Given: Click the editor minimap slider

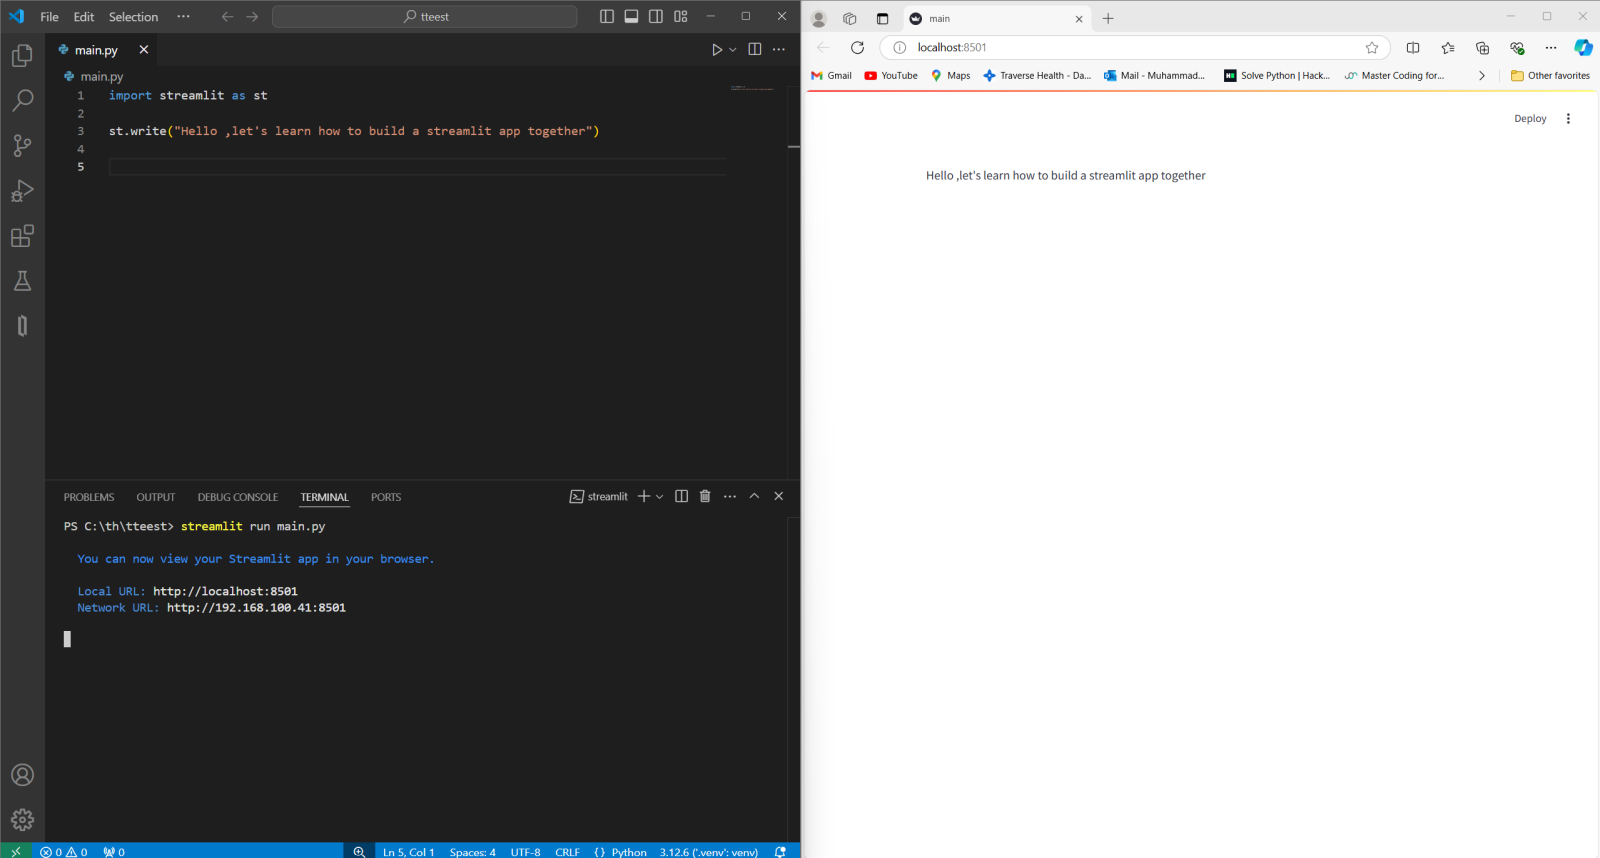Looking at the screenshot, I should (752, 89).
